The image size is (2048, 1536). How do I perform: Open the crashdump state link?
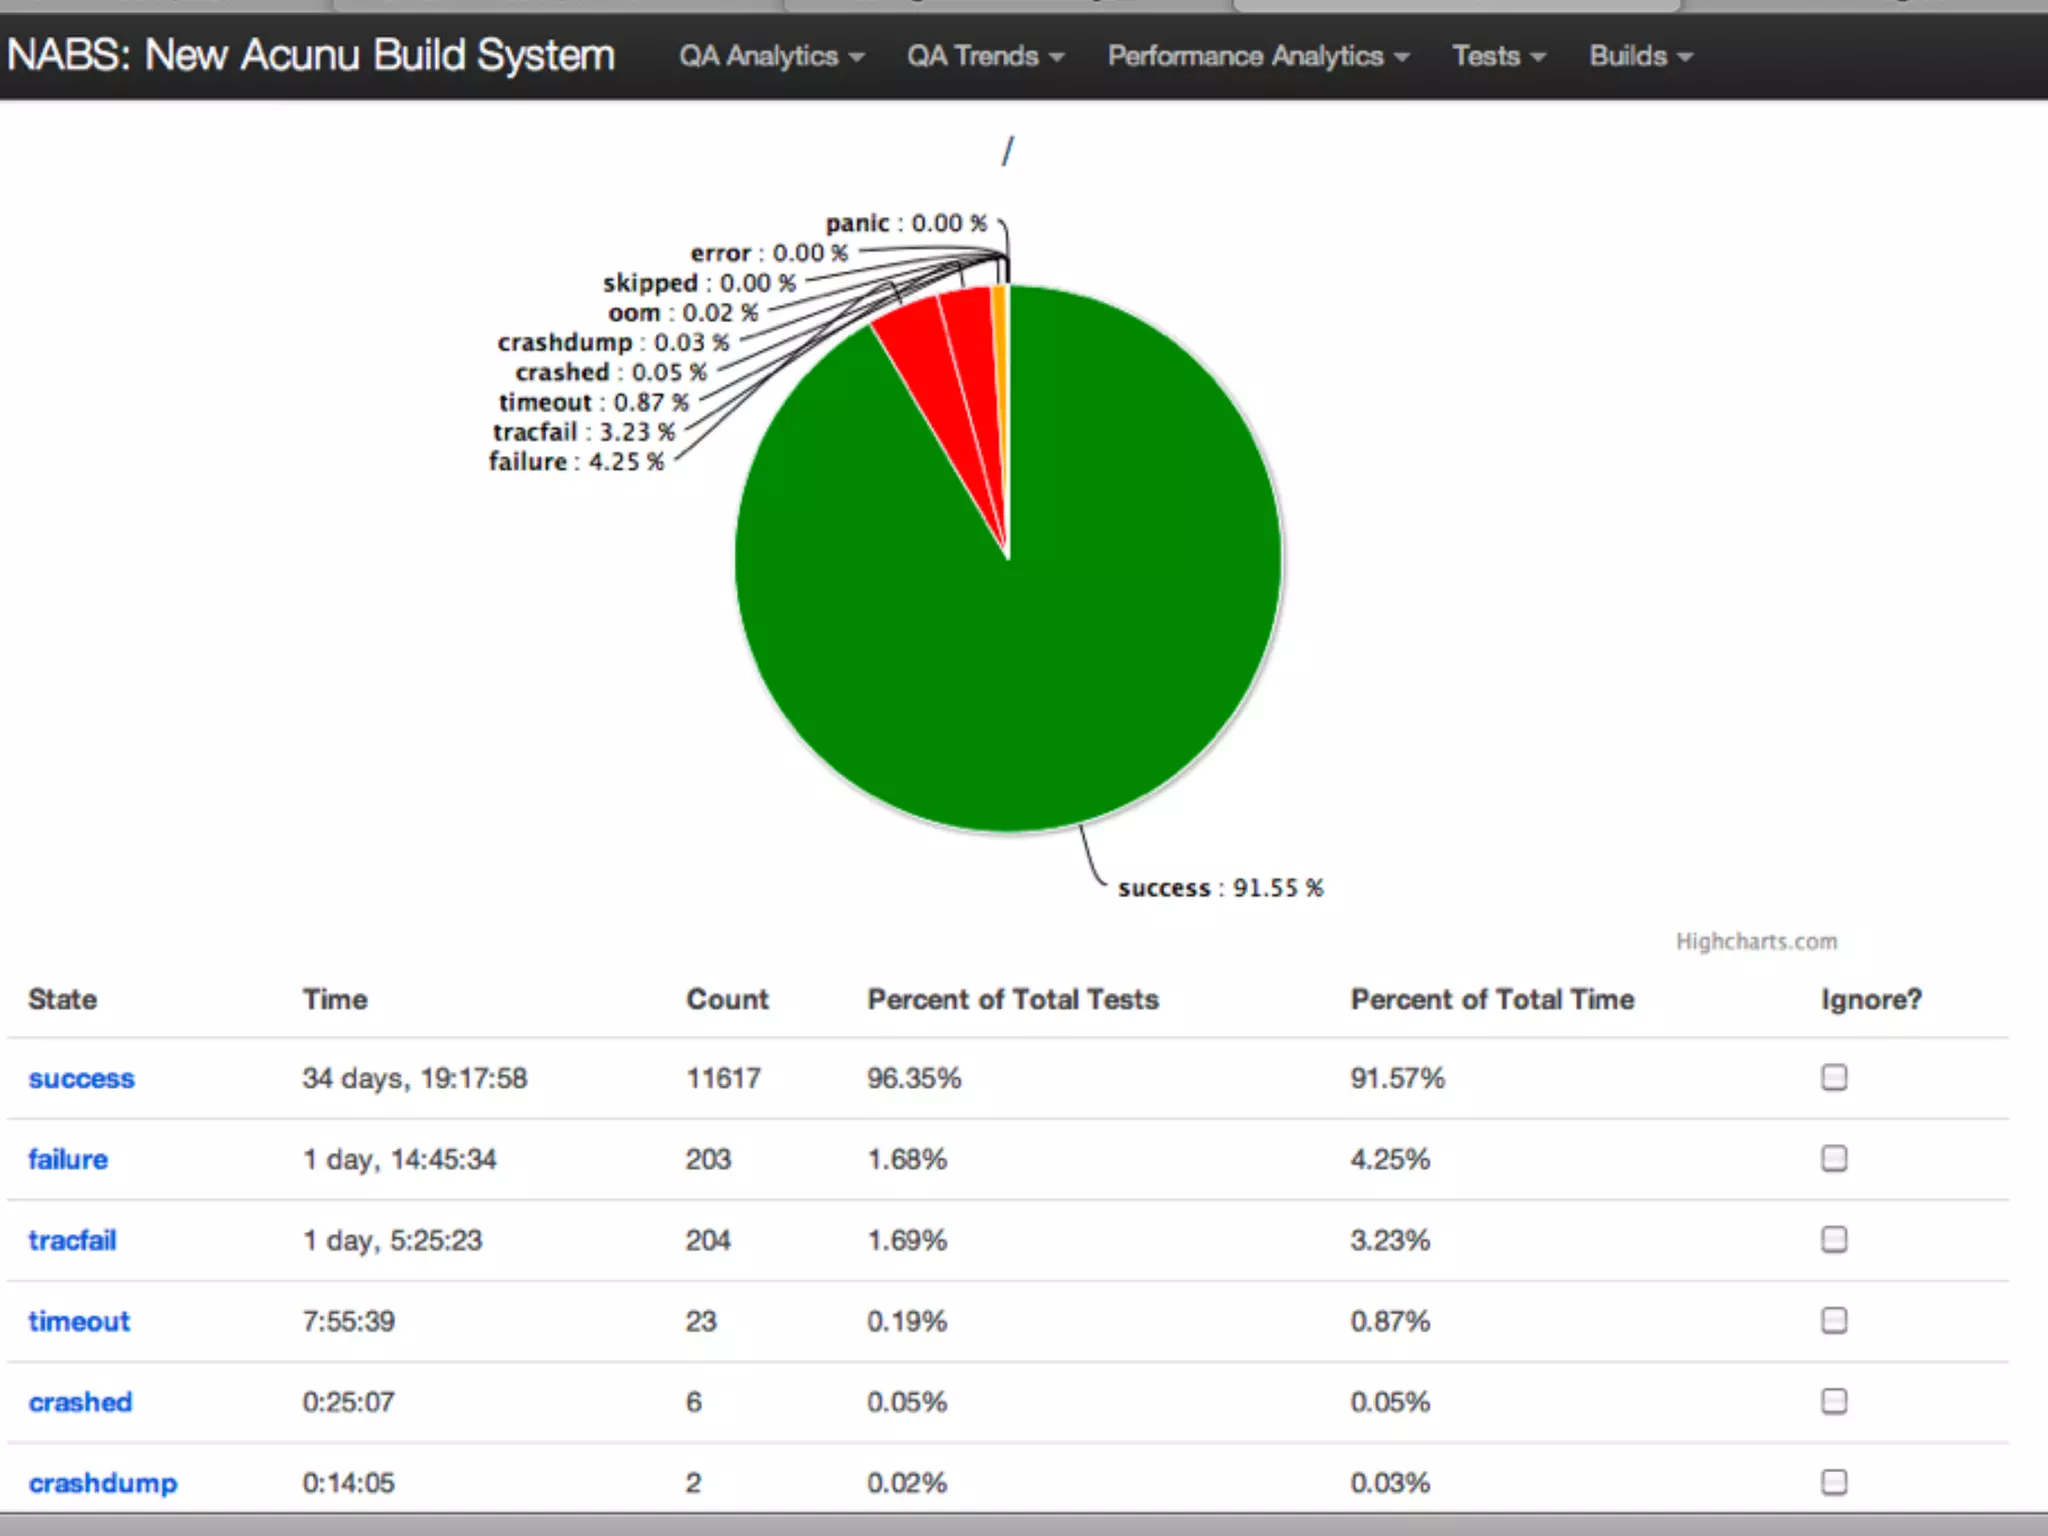coord(102,1483)
